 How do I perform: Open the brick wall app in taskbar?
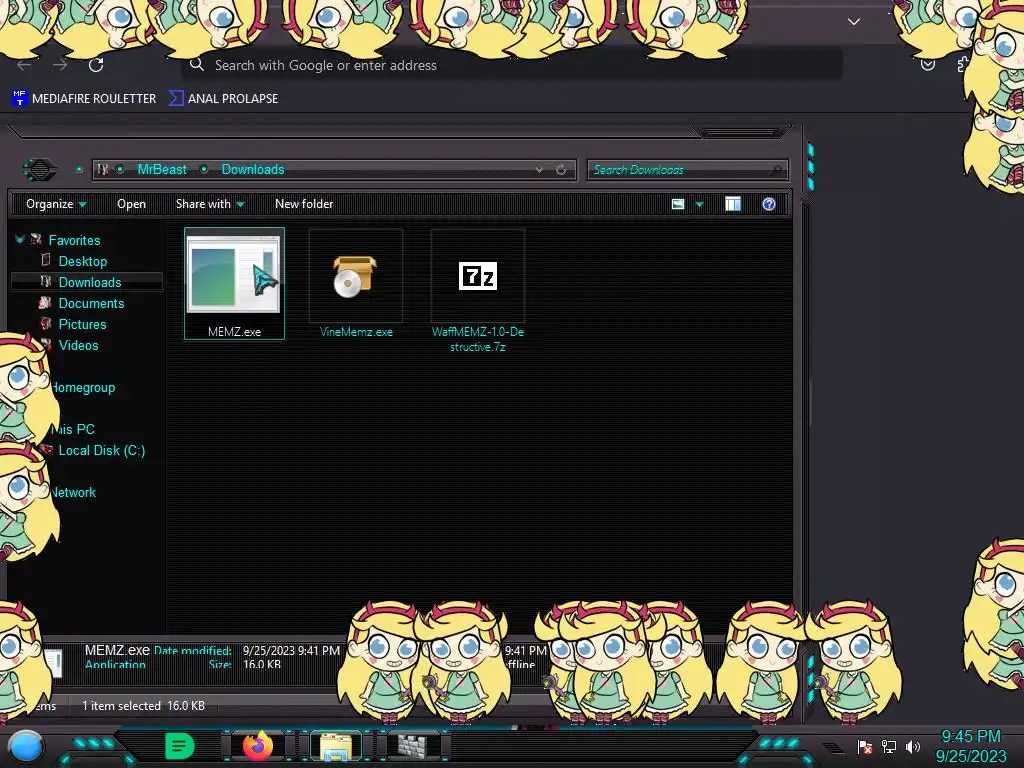coord(412,746)
